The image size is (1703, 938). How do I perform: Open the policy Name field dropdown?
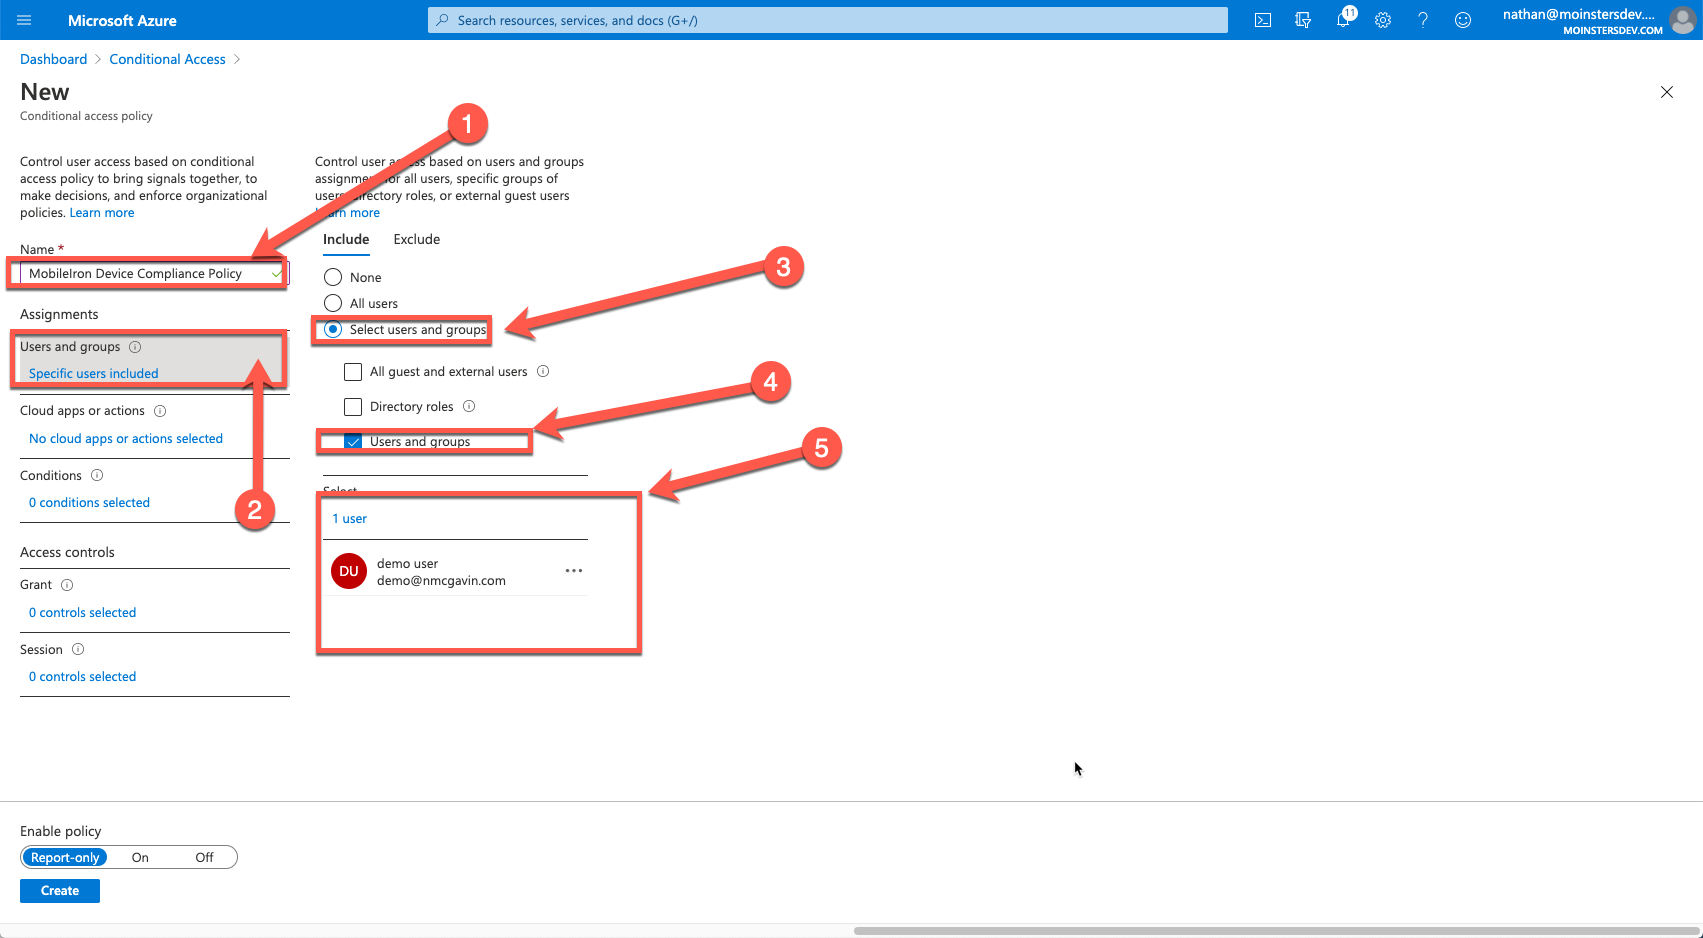tap(276, 273)
